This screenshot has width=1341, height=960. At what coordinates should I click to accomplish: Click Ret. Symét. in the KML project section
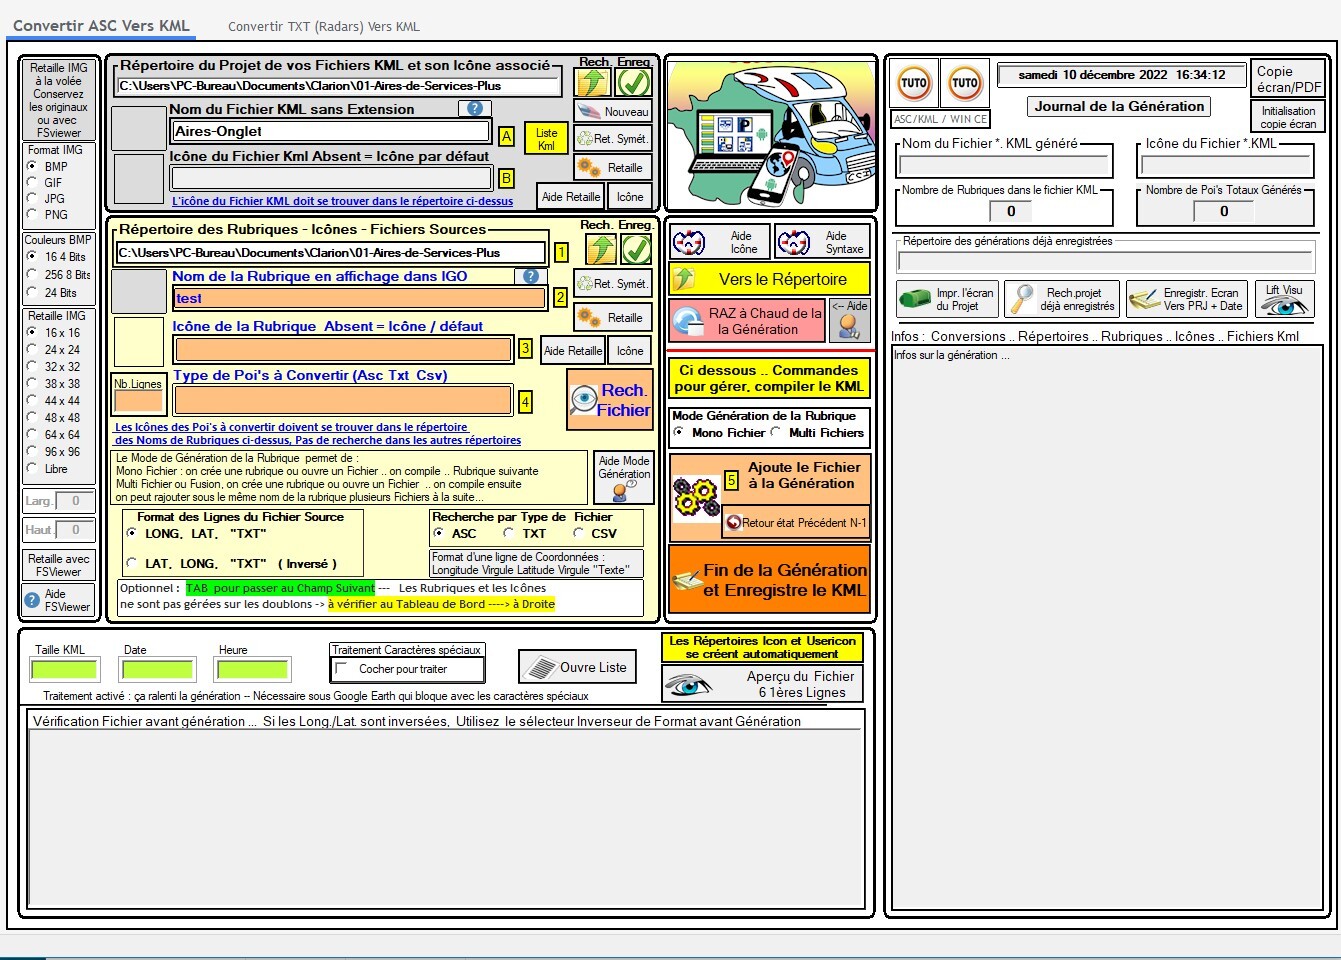coord(614,139)
